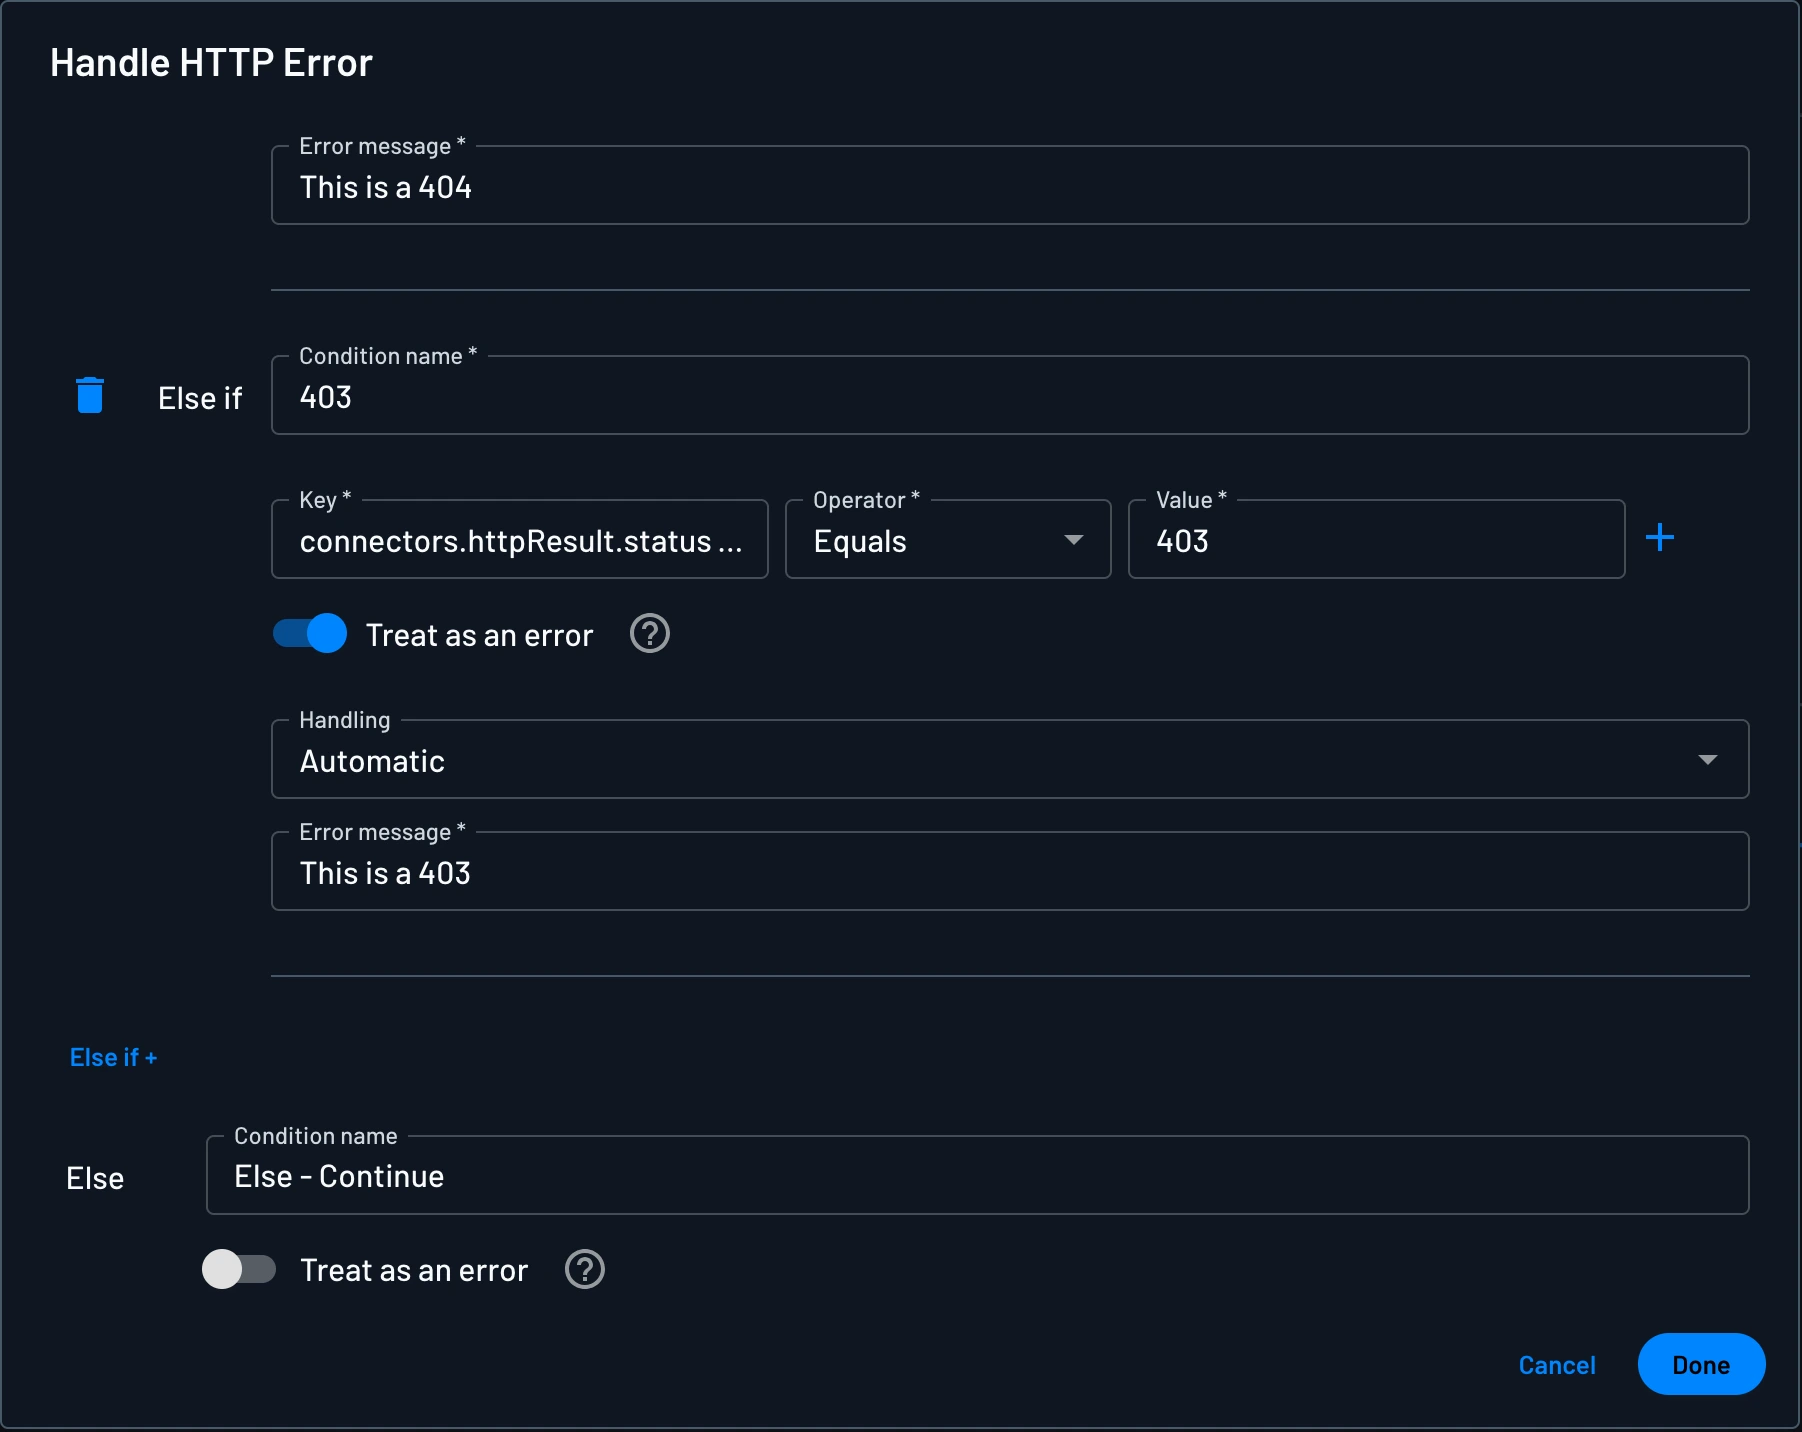Click the Condition name field containing 403
Image resolution: width=1802 pixels, height=1432 pixels.
(x=1008, y=396)
